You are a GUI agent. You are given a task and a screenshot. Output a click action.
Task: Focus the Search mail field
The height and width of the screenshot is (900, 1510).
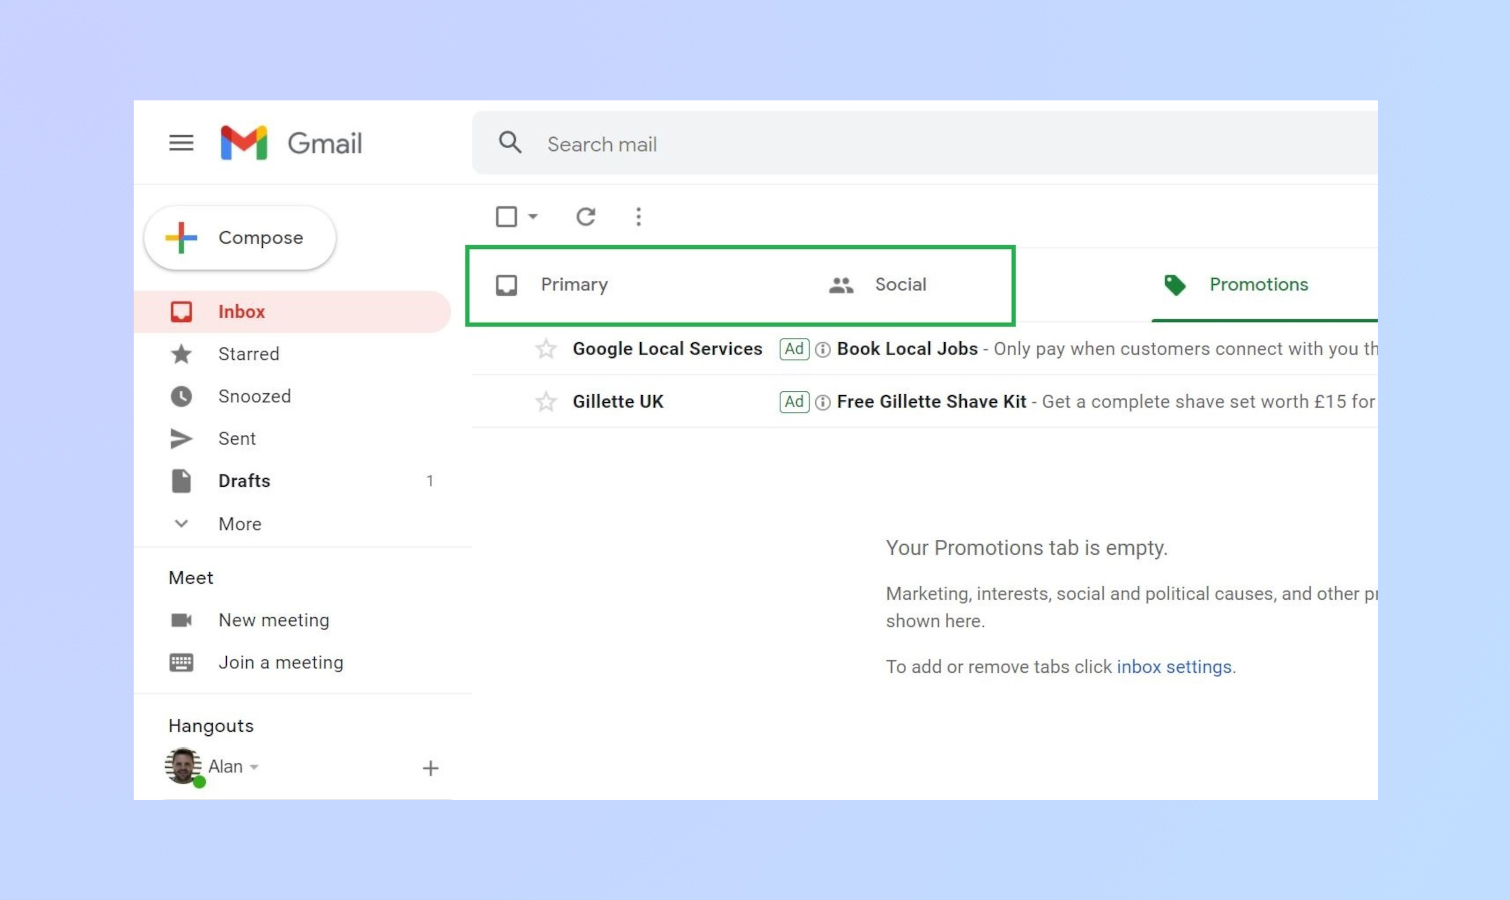(925, 143)
